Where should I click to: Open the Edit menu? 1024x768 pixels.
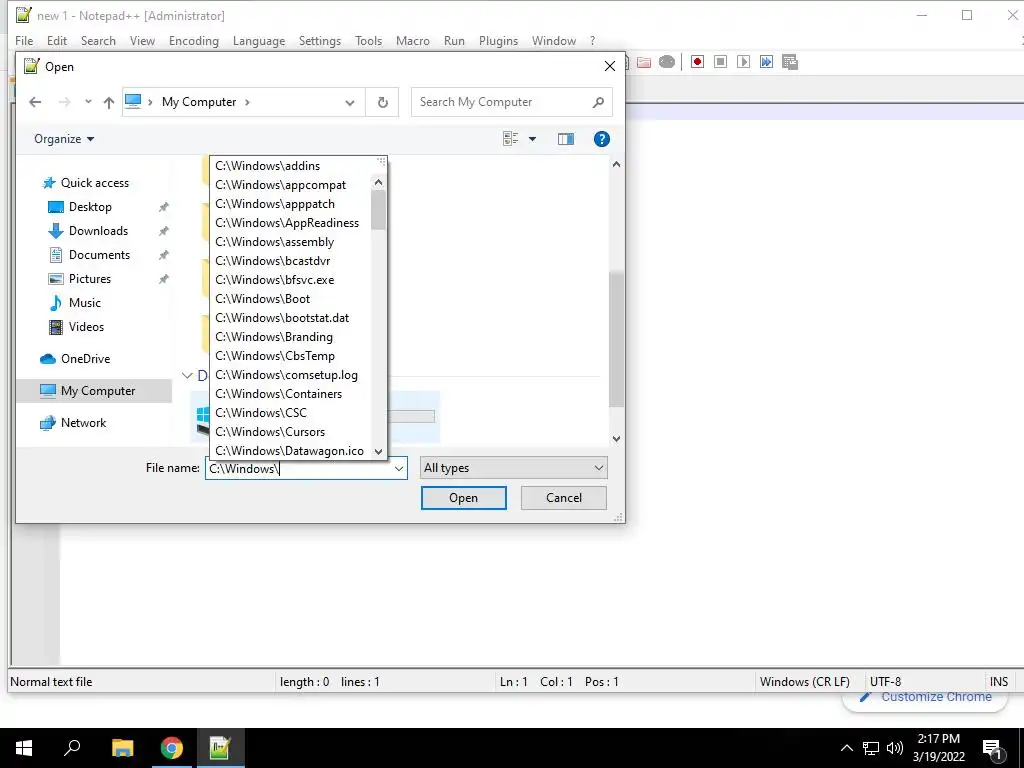coord(57,40)
